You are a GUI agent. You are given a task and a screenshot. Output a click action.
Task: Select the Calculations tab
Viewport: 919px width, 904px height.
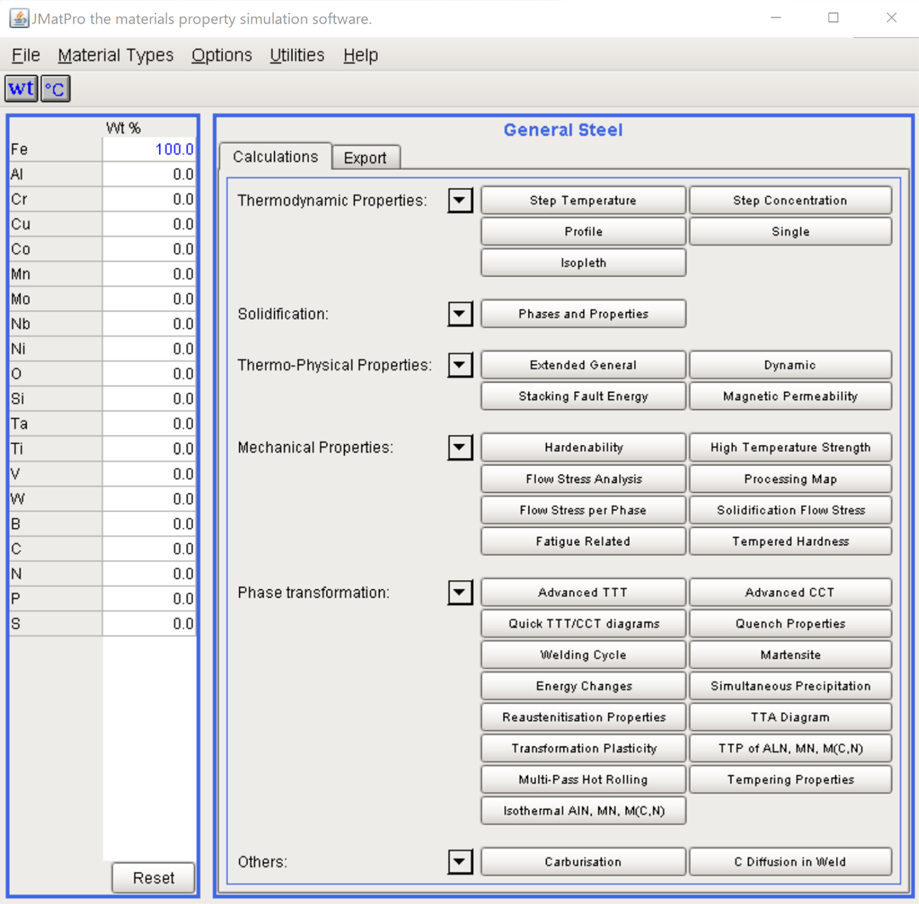pos(275,157)
